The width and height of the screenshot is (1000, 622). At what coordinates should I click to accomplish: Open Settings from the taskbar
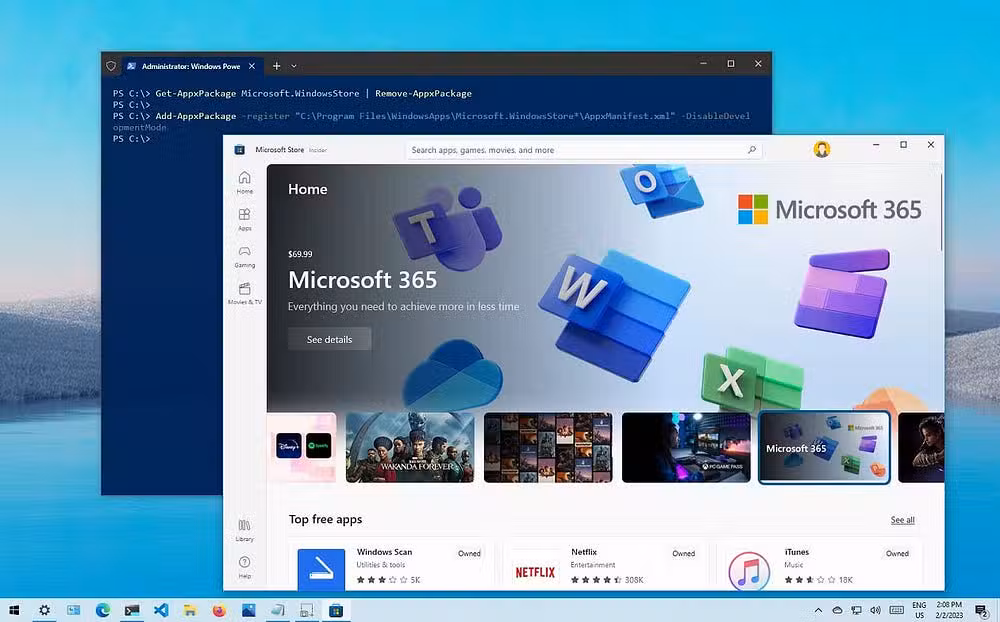(44, 611)
